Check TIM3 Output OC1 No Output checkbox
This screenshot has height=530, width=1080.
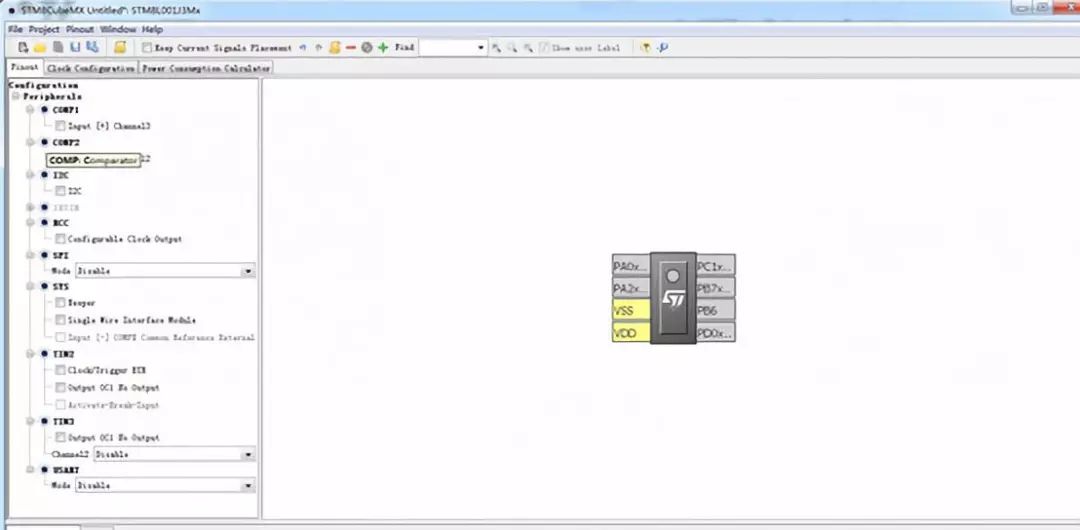click(61, 437)
